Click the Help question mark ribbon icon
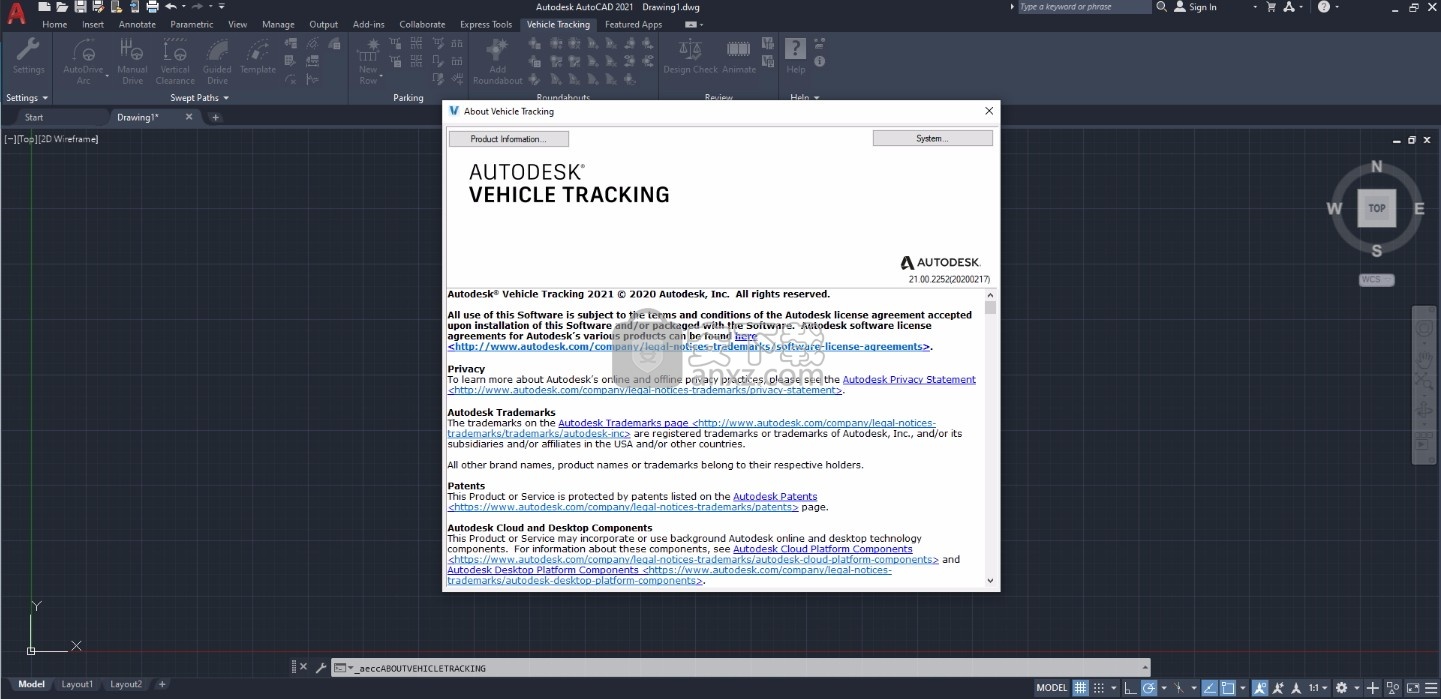 pos(795,49)
